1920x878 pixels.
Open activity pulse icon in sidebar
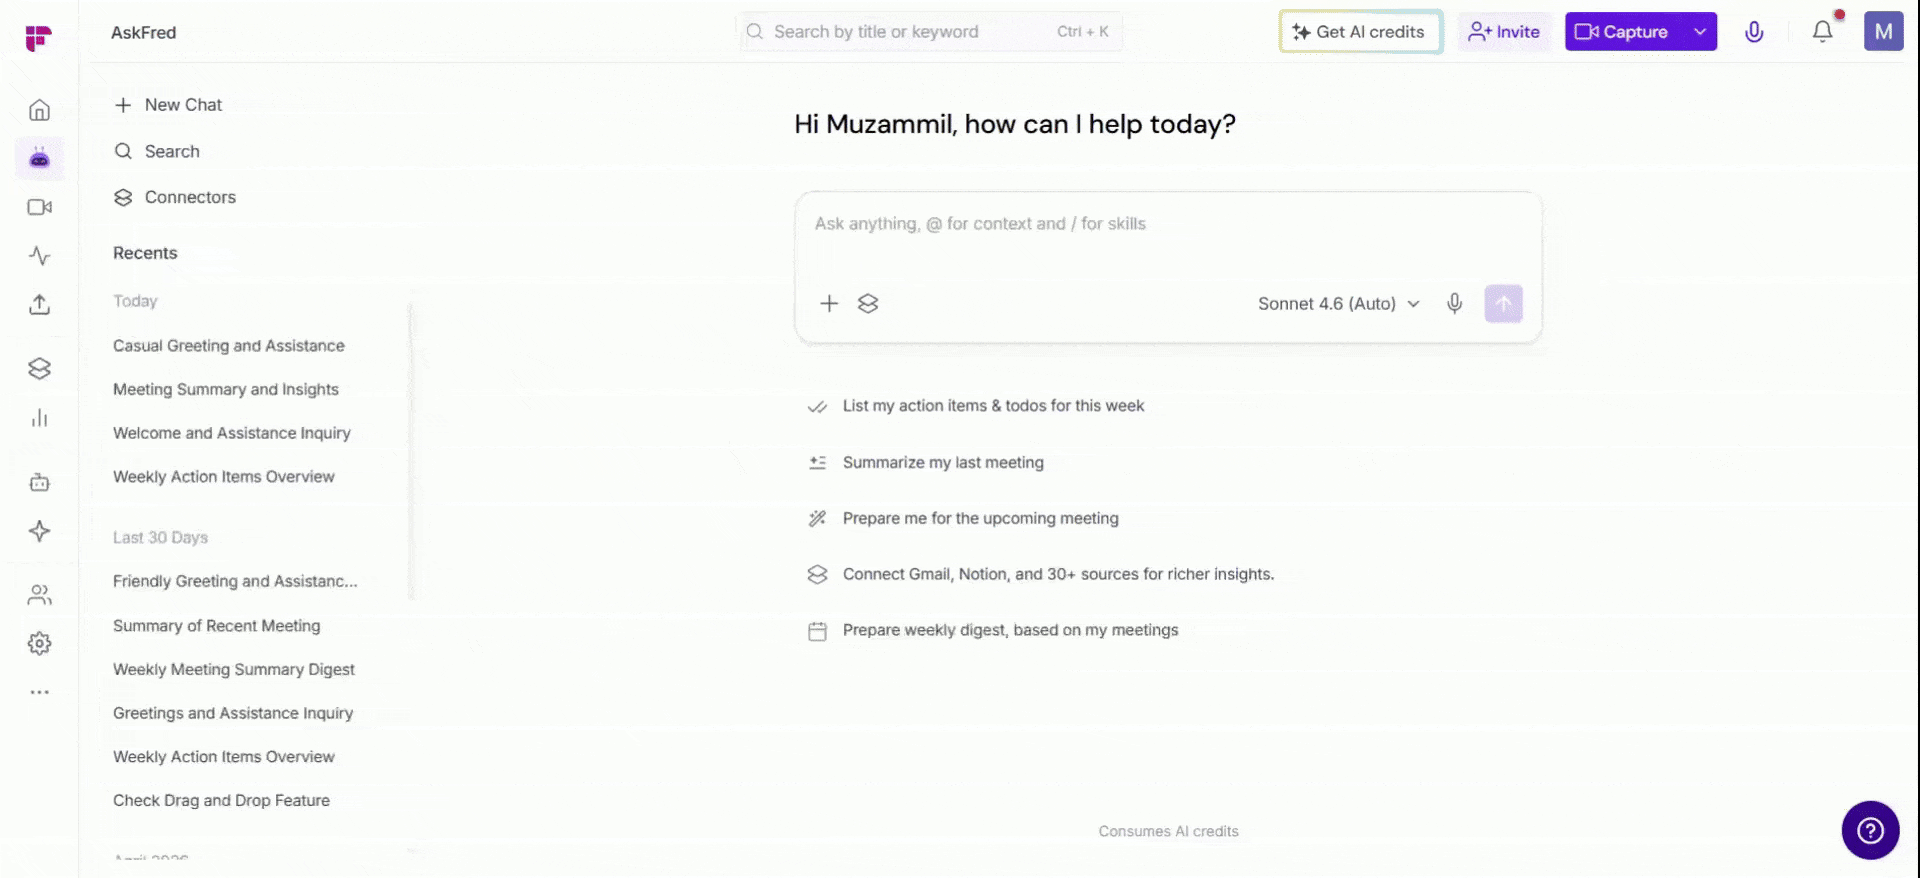(x=39, y=256)
